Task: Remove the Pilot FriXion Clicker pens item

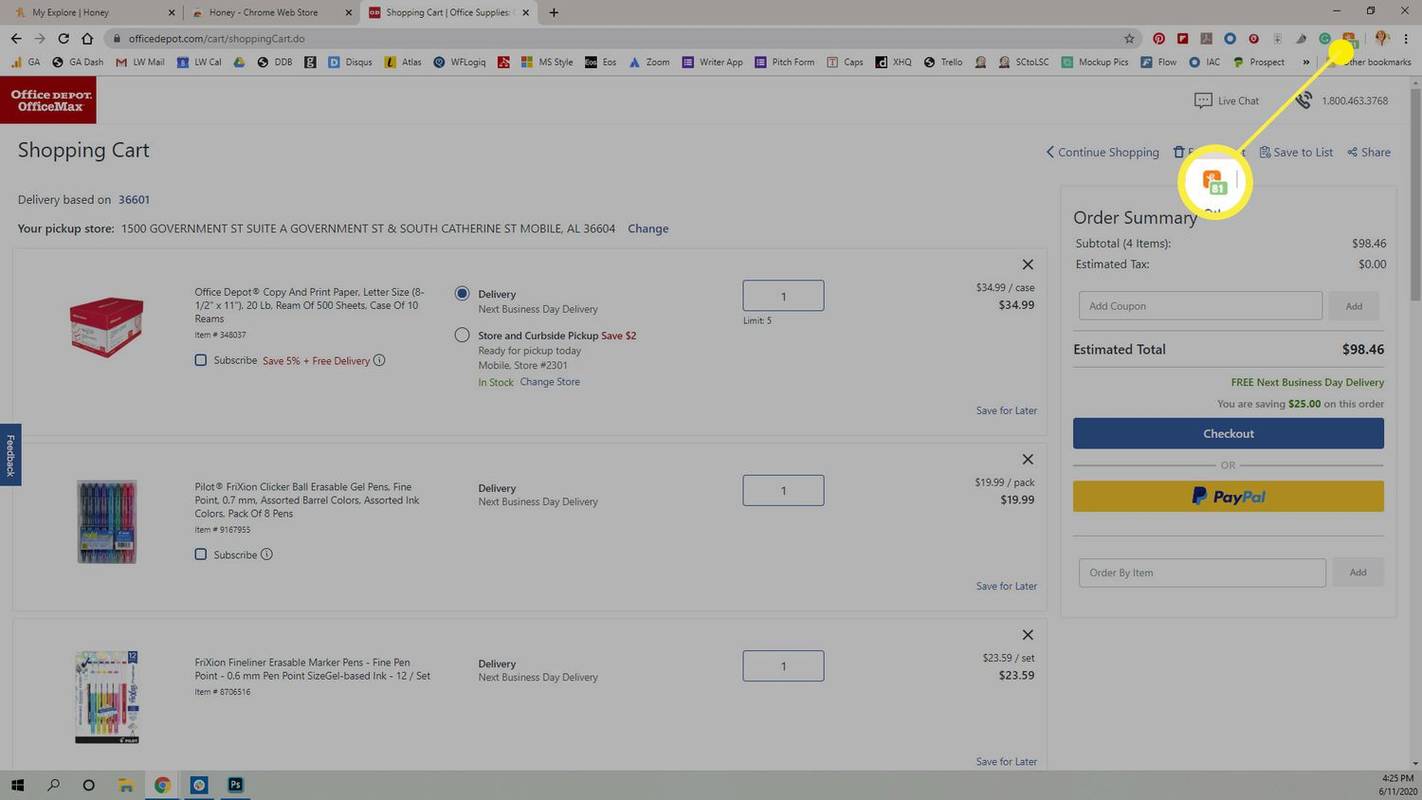Action: pyautogui.click(x=1027, y=460)
